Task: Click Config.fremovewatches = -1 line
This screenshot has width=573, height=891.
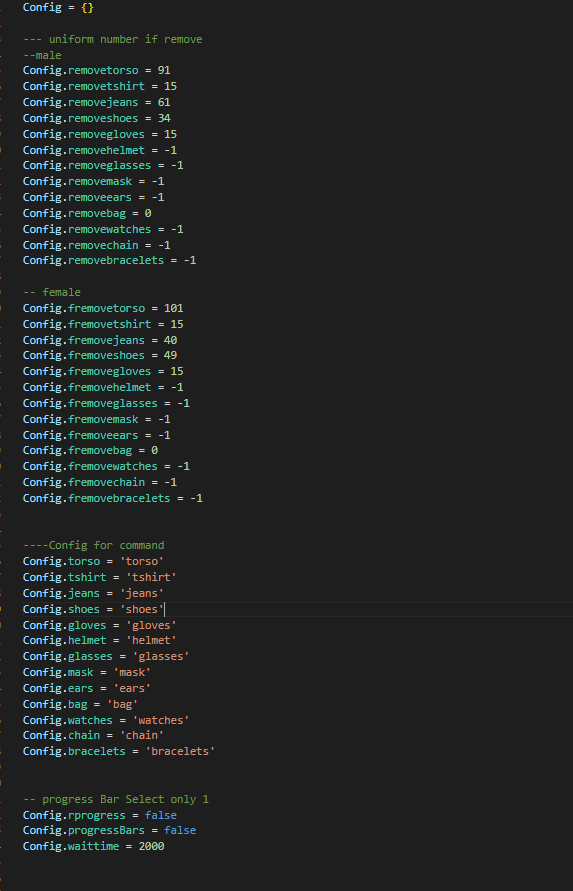Action: [x=106, y=466]
